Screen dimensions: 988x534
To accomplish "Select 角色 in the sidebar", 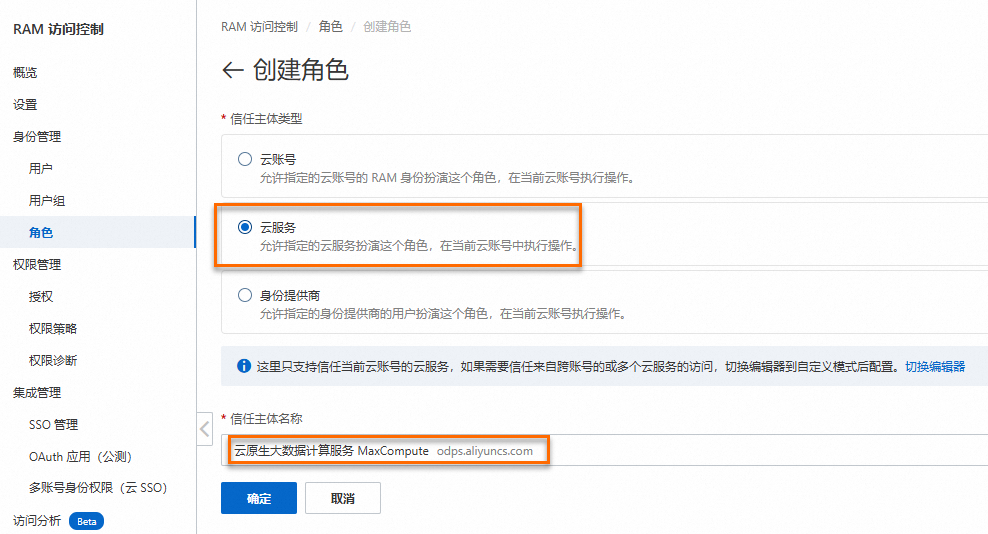I will coord(41,233).
